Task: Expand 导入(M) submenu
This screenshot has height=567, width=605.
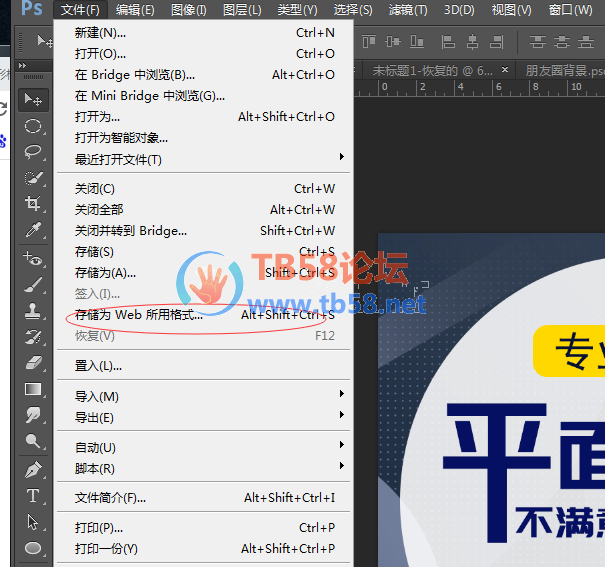Action: point(203,396)
